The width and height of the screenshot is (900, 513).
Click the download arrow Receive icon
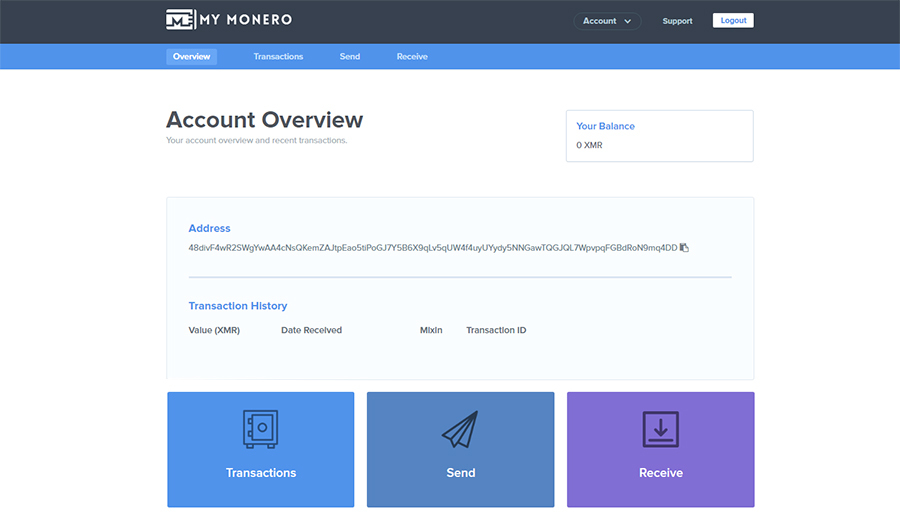tap(661, 429)
